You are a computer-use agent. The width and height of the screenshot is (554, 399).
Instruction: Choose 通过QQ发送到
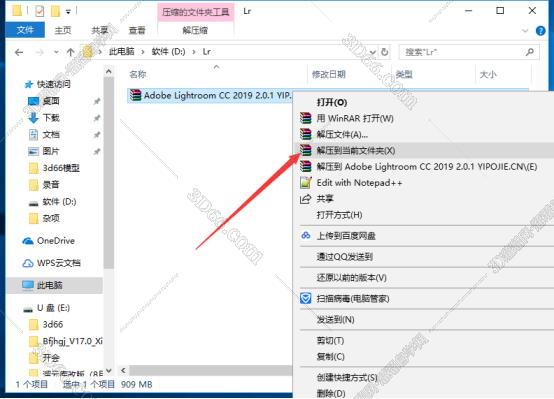click(x=424, y=257)
